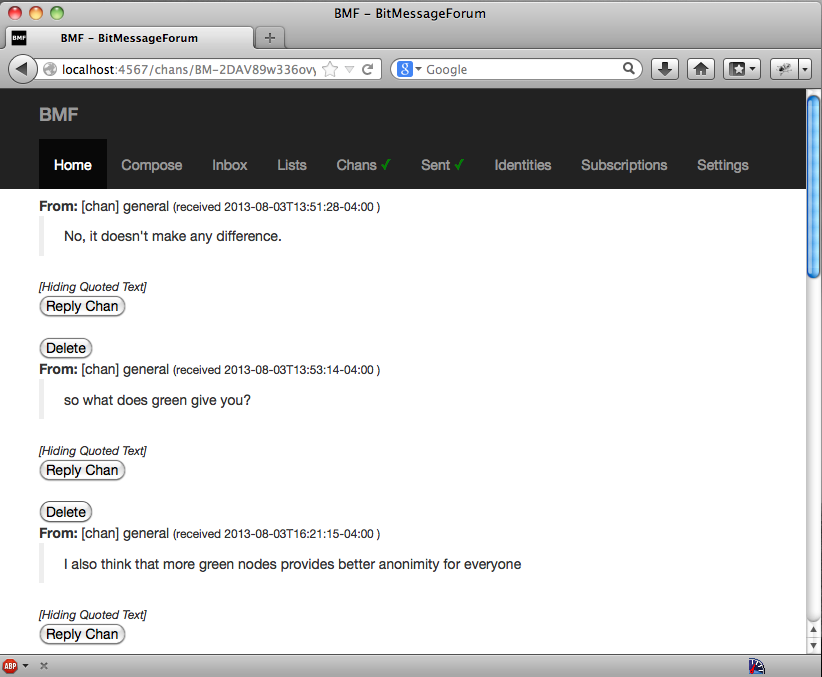Image resolution: width=822 pixels, height=677 pixels.
Task: Click the BMF favicon in the tab
Action: pyautogui.click(x=19, y=38)
